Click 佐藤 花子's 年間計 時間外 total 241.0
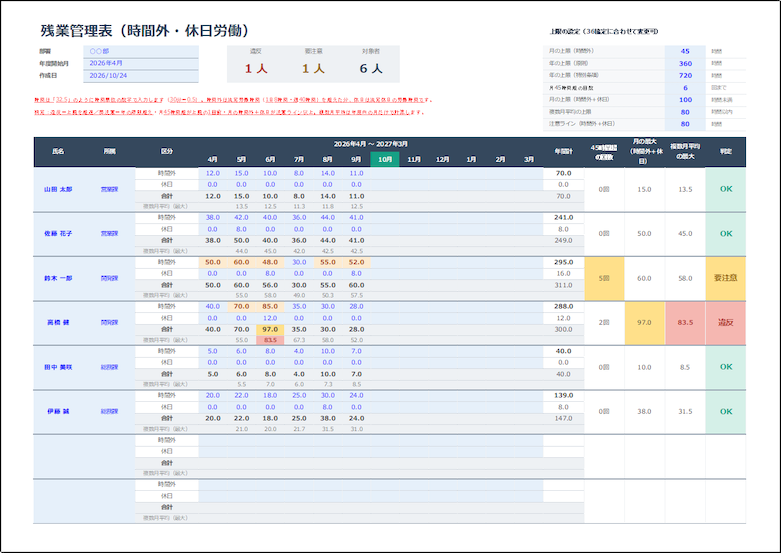Viewport: 781px width, 553px height. pos(563,218)
